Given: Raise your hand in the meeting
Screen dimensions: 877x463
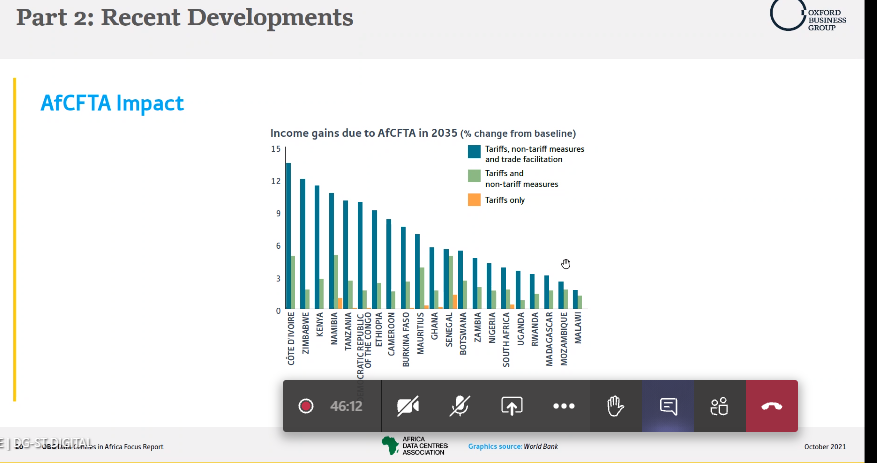Looking at the screenshot, I should pos(616,406).
